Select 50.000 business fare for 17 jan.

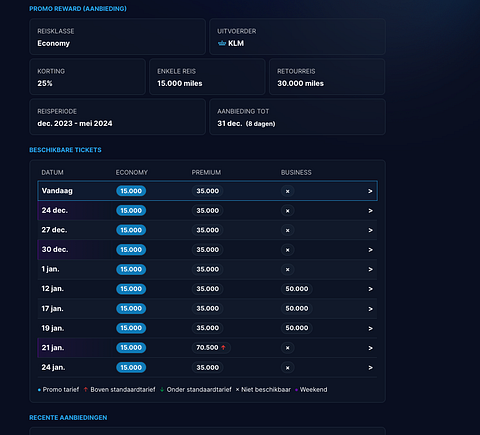(297, 309)
